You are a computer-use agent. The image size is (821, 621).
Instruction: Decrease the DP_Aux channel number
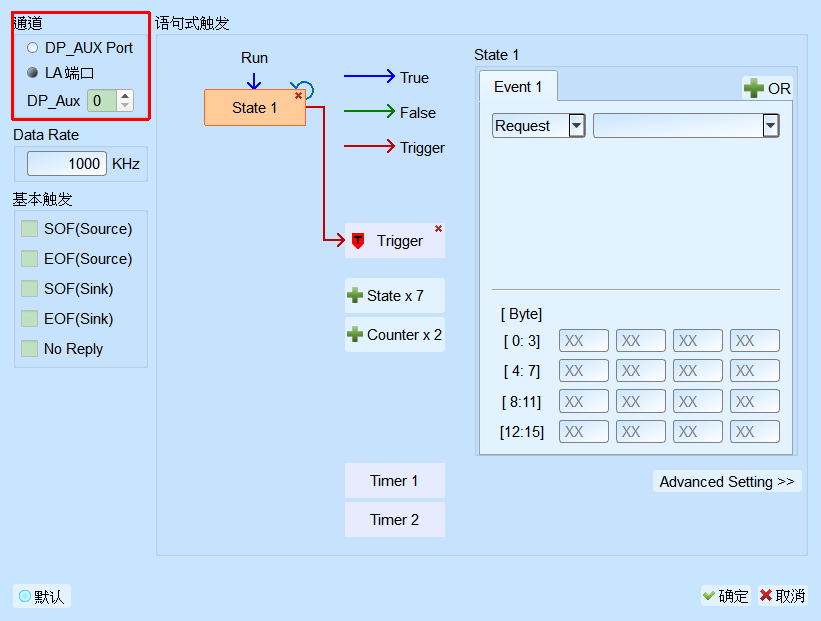click(125, 105)
